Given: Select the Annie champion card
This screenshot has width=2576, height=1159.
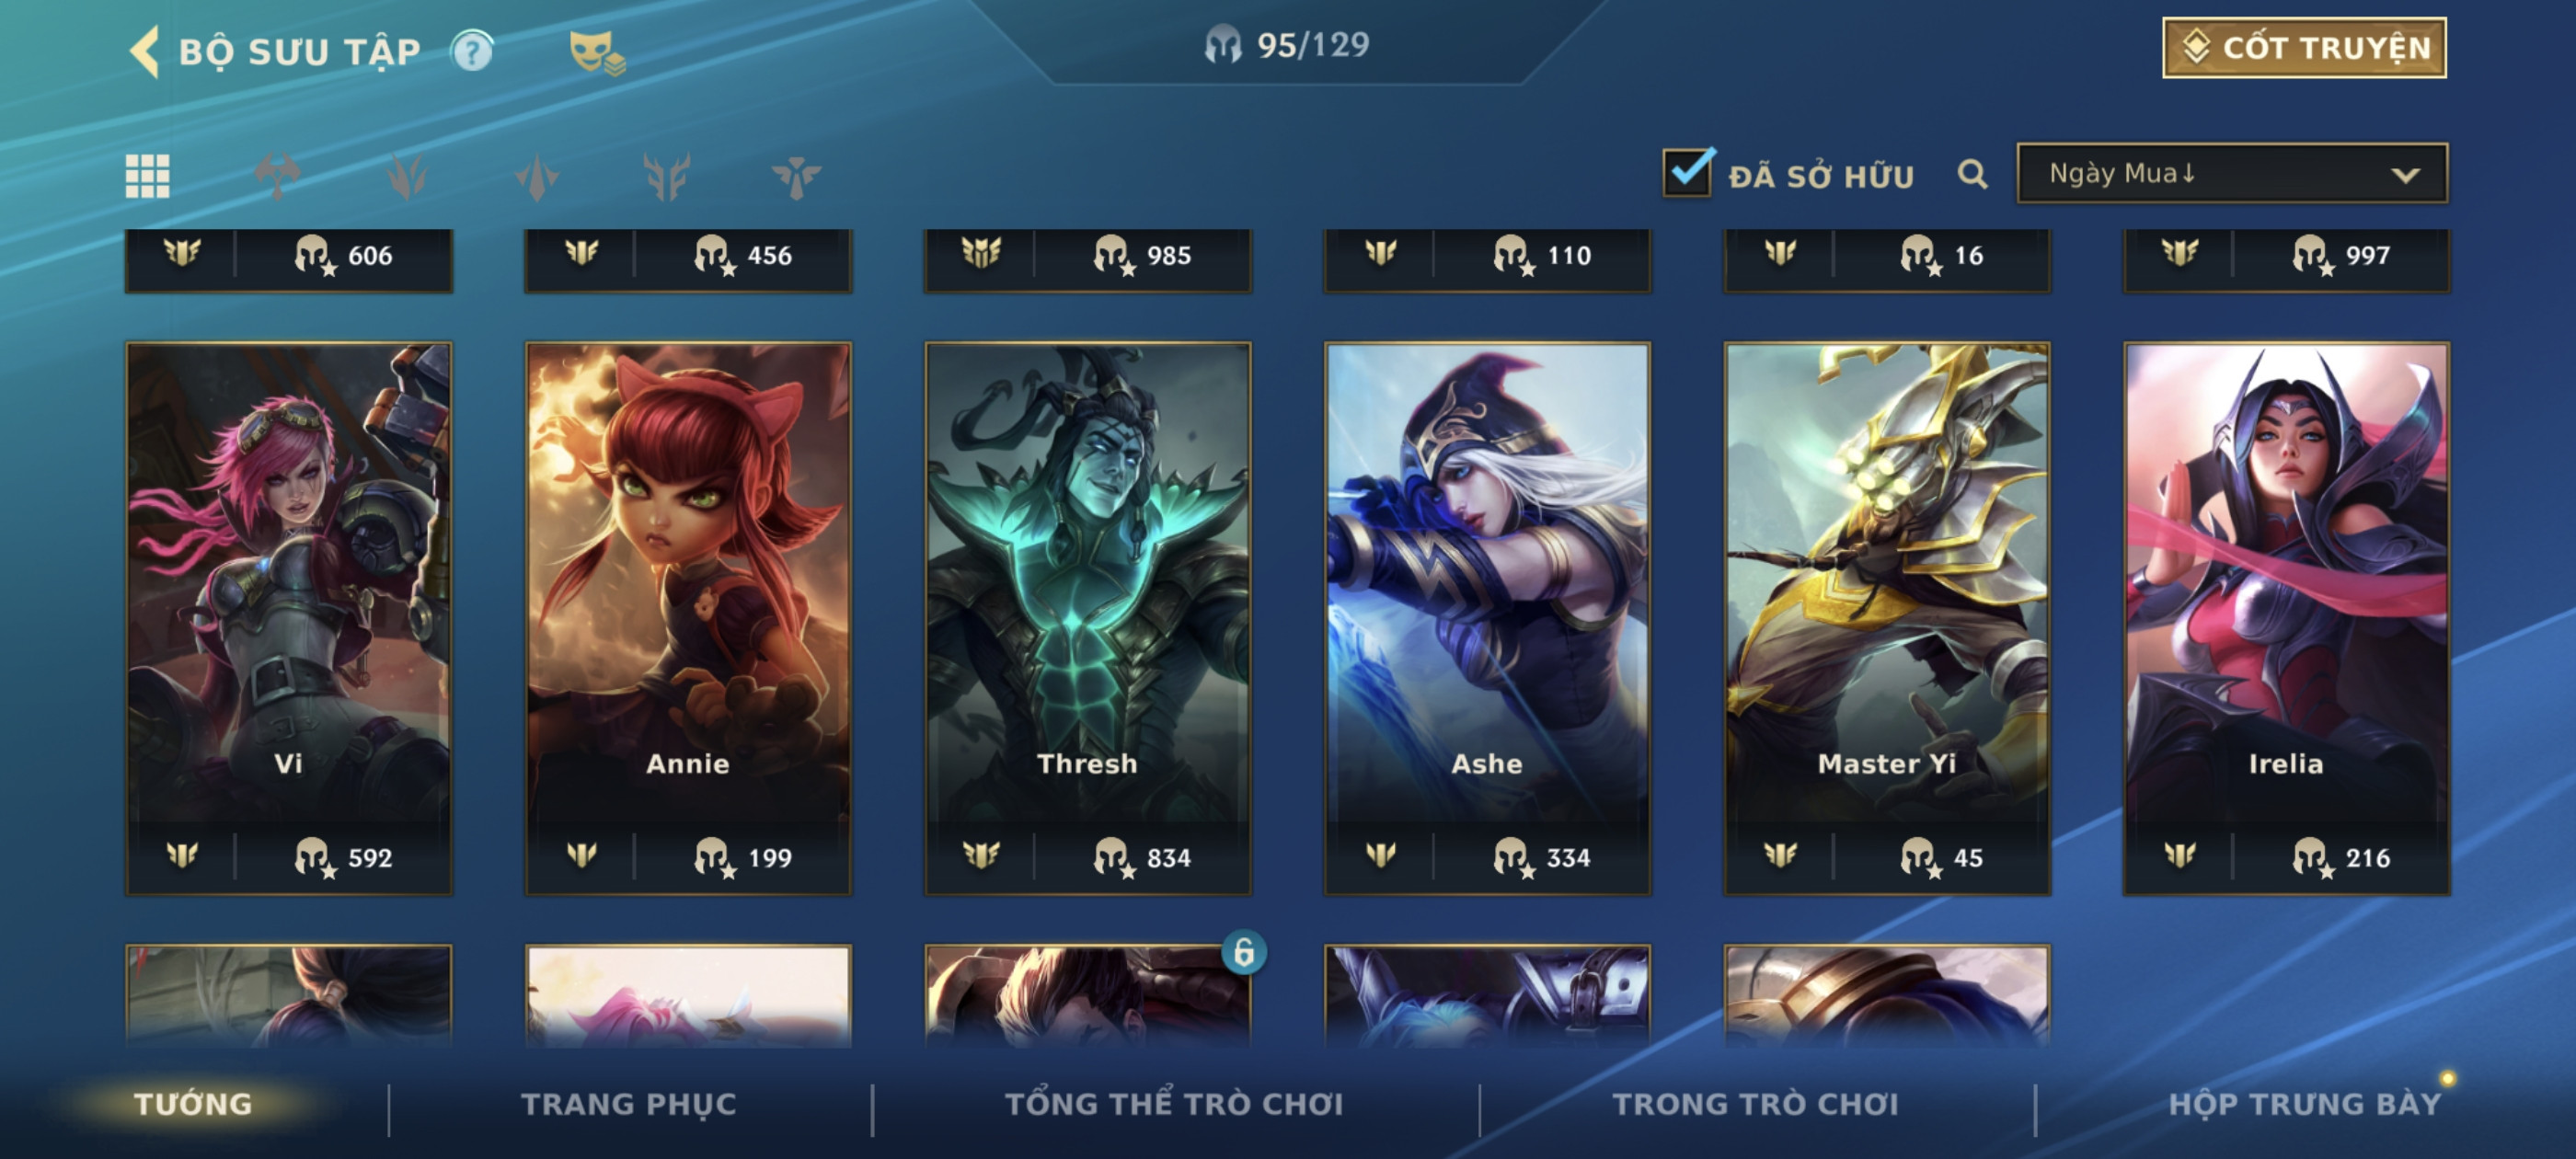Looking at the screenshot, I should [688, 618].
